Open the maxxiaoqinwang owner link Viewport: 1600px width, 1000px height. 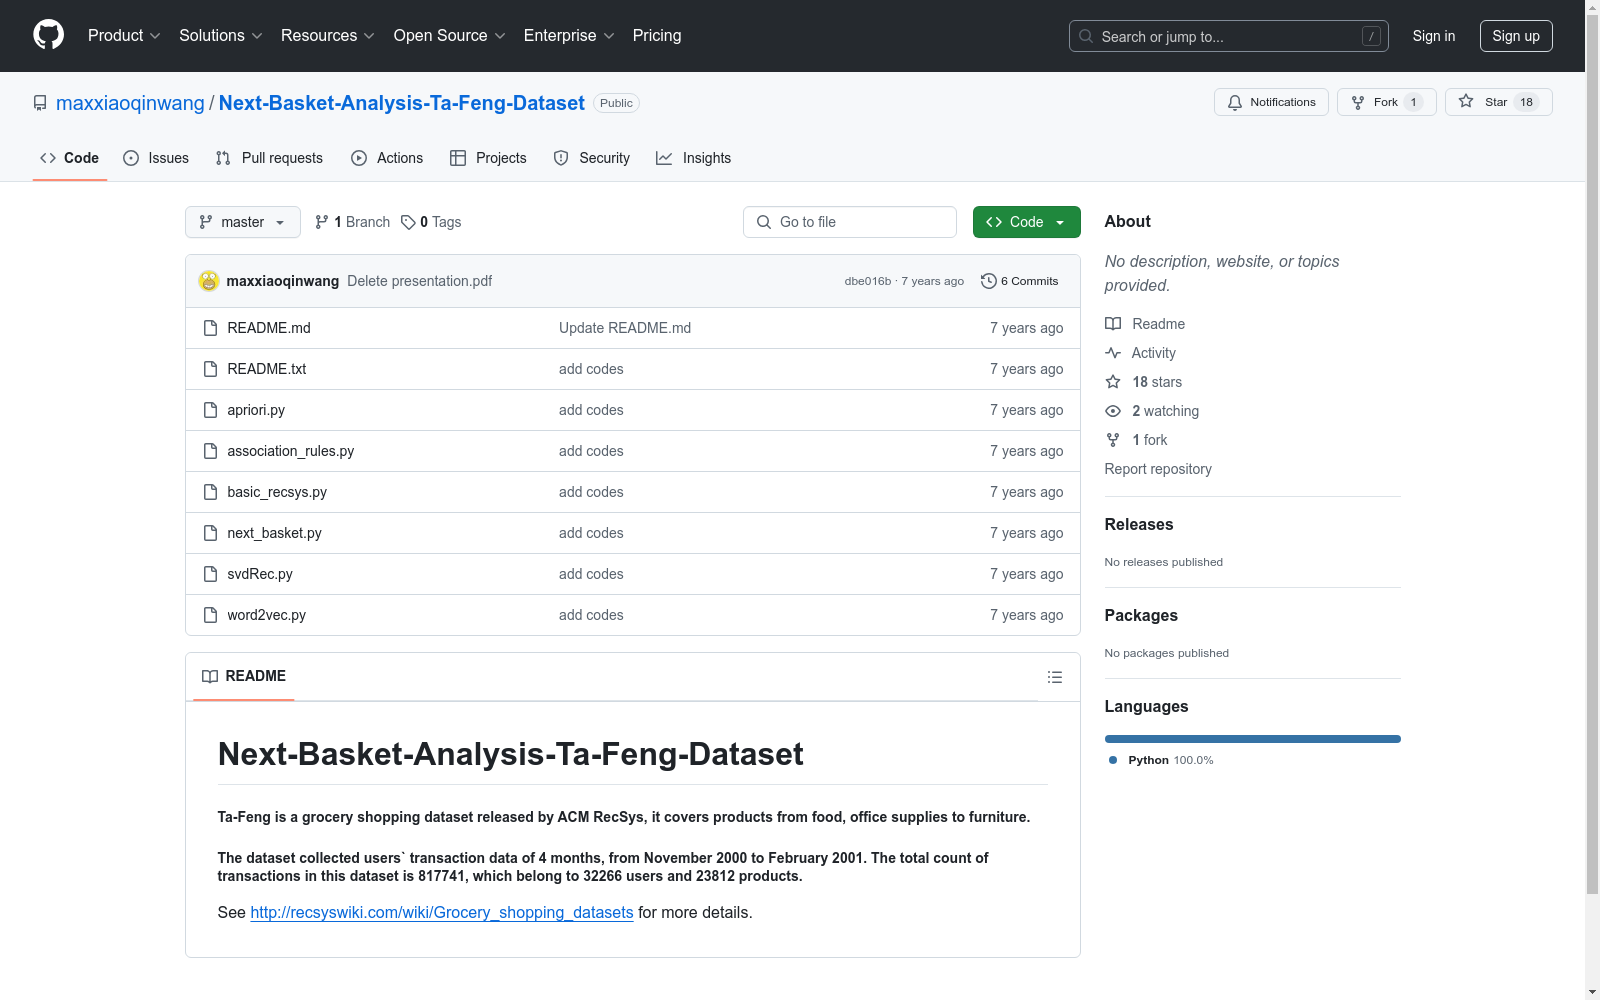[x=130, y=103]
